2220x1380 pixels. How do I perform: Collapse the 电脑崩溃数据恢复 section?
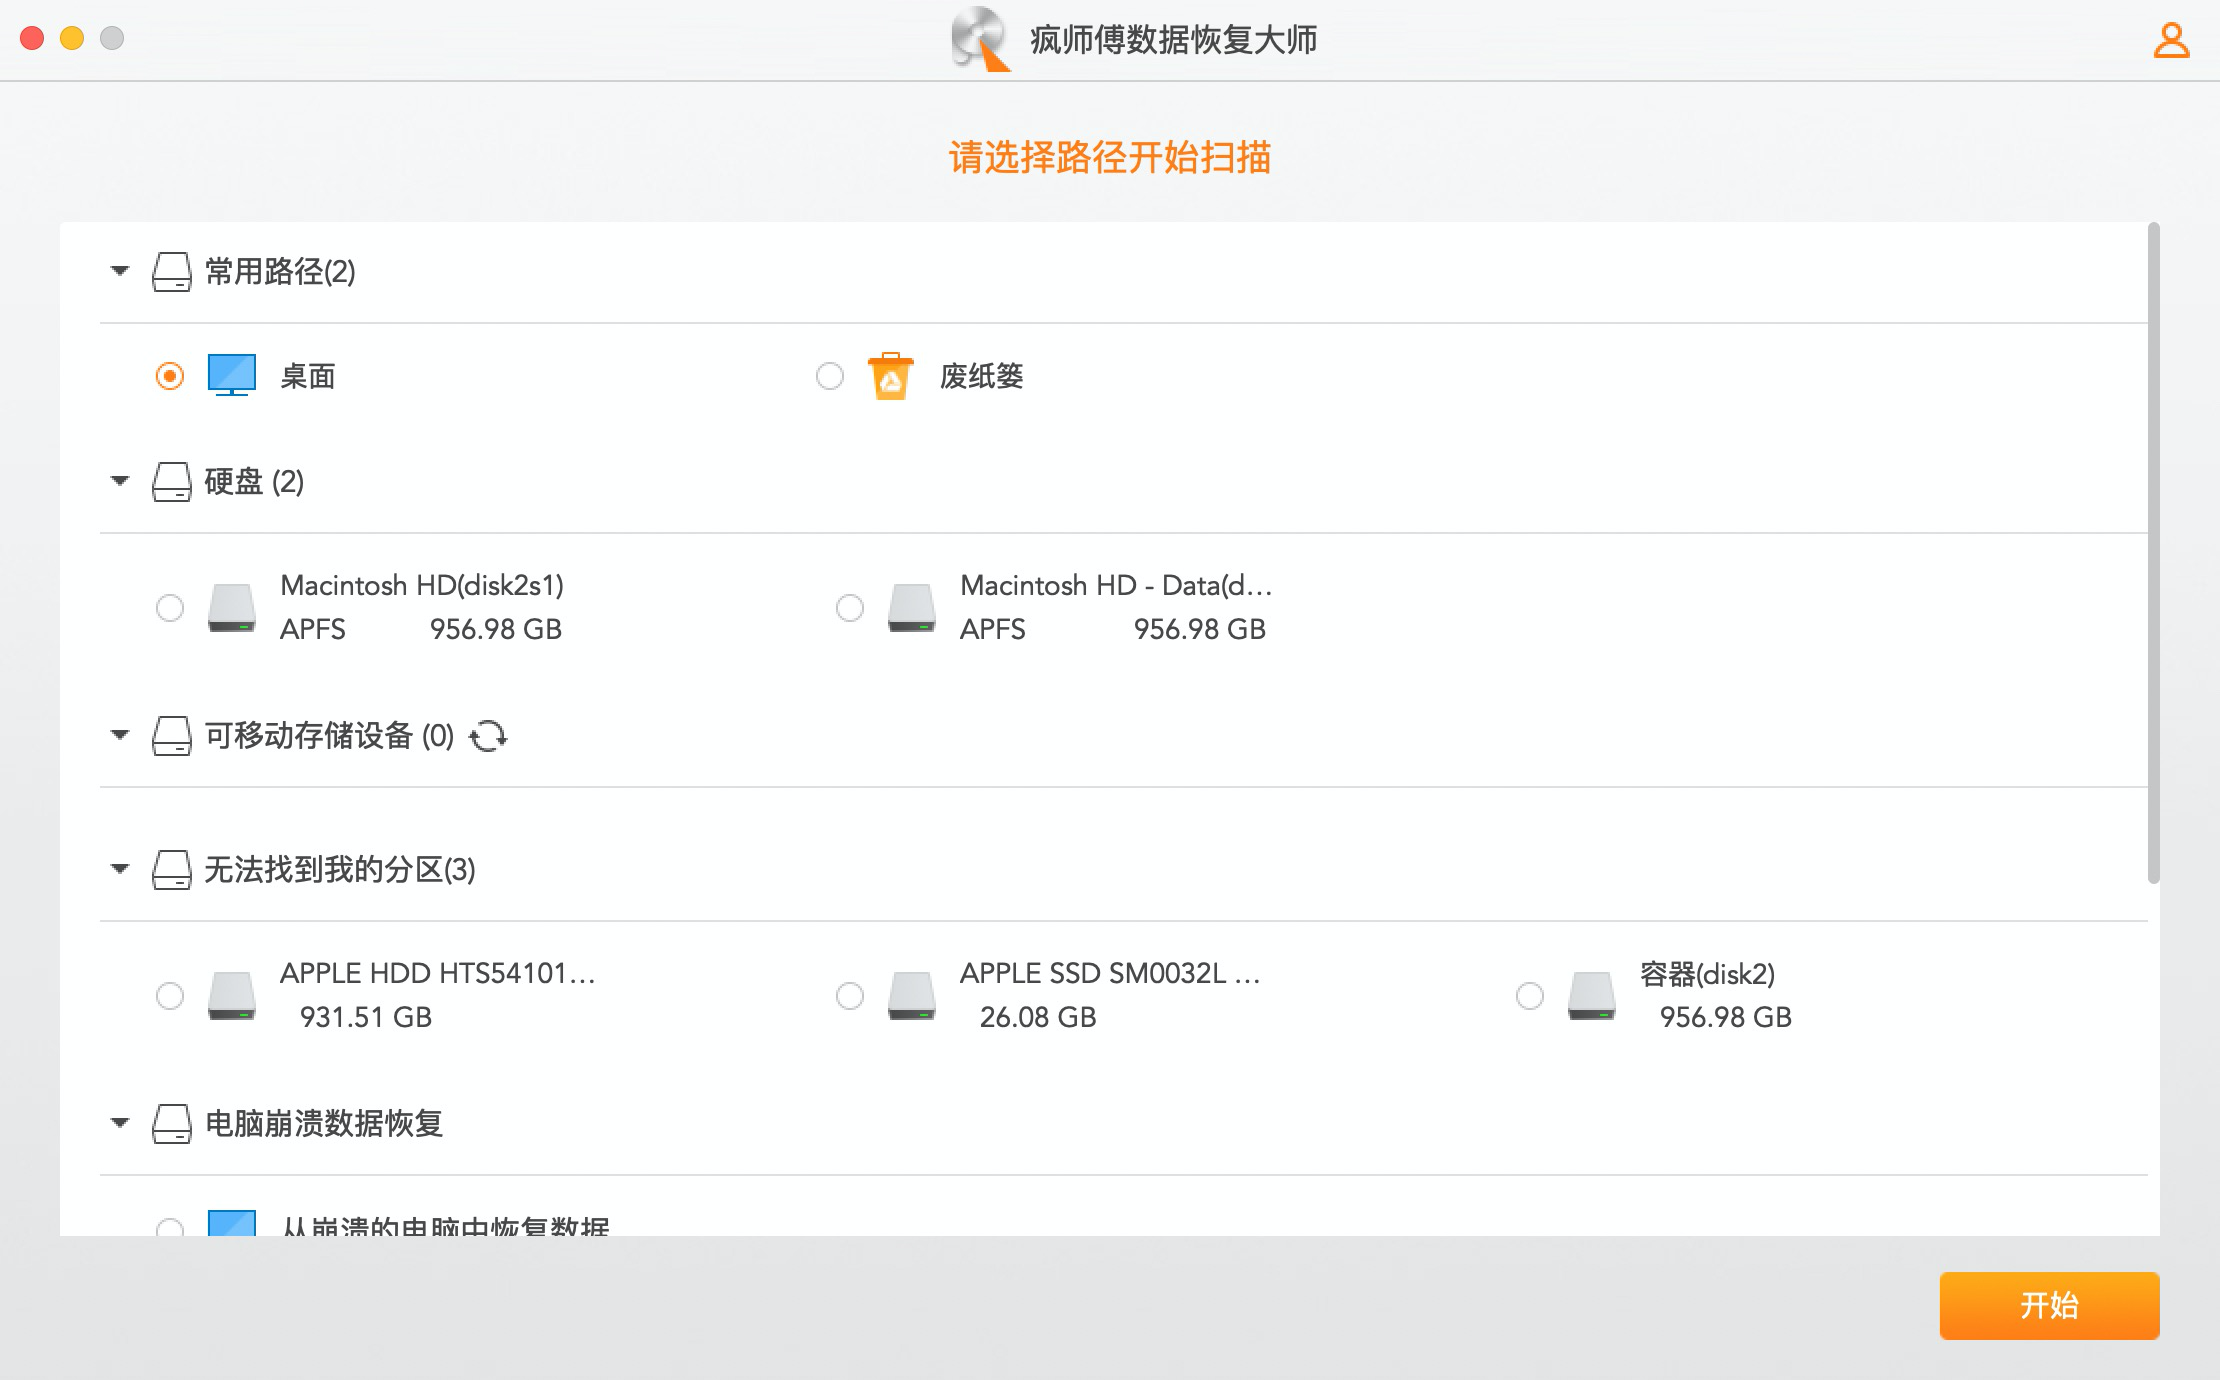point(120,1123)
